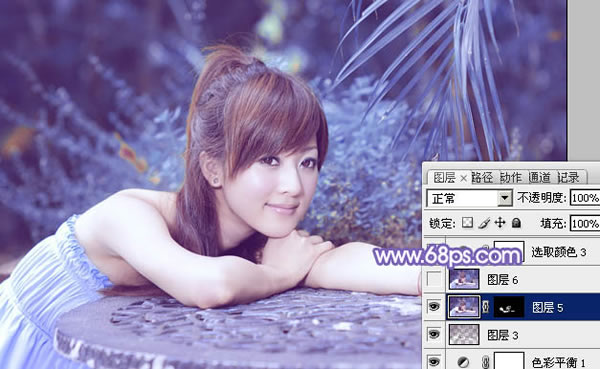Enable lock transparent pixels icon
600x369 pixels.
pos(467,222)
